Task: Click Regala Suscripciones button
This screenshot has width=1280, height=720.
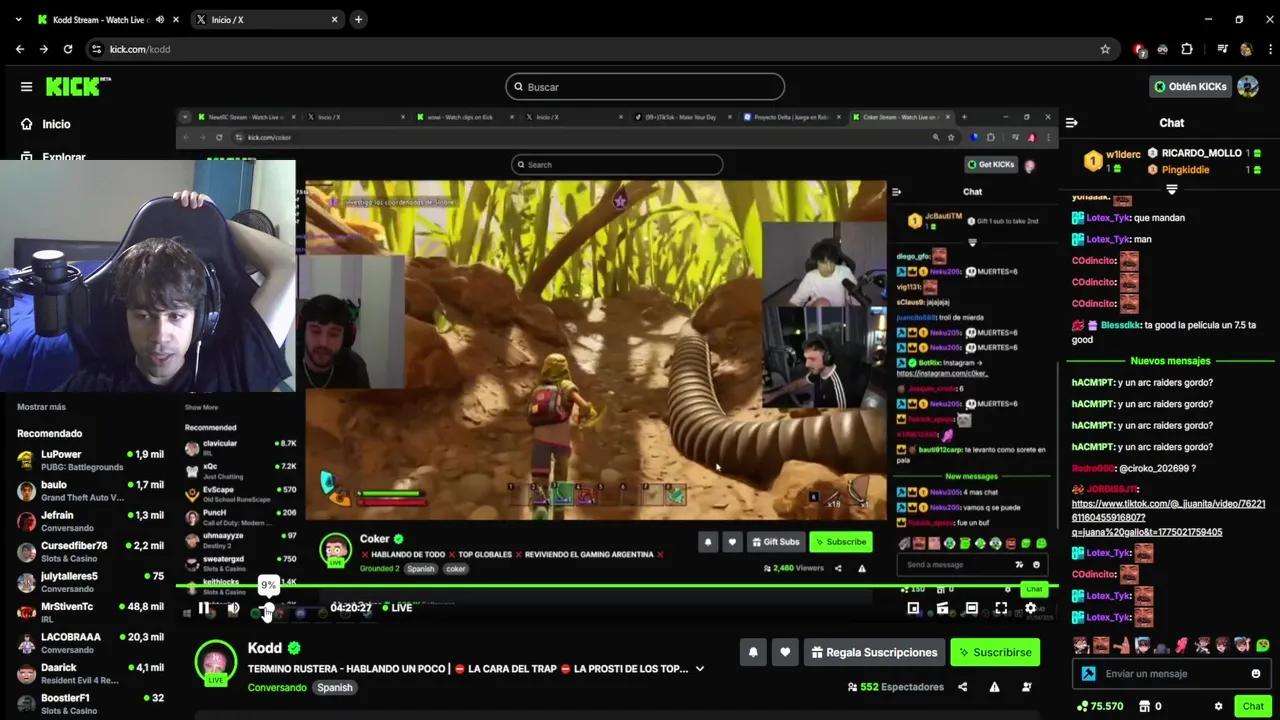Action: 874,652
